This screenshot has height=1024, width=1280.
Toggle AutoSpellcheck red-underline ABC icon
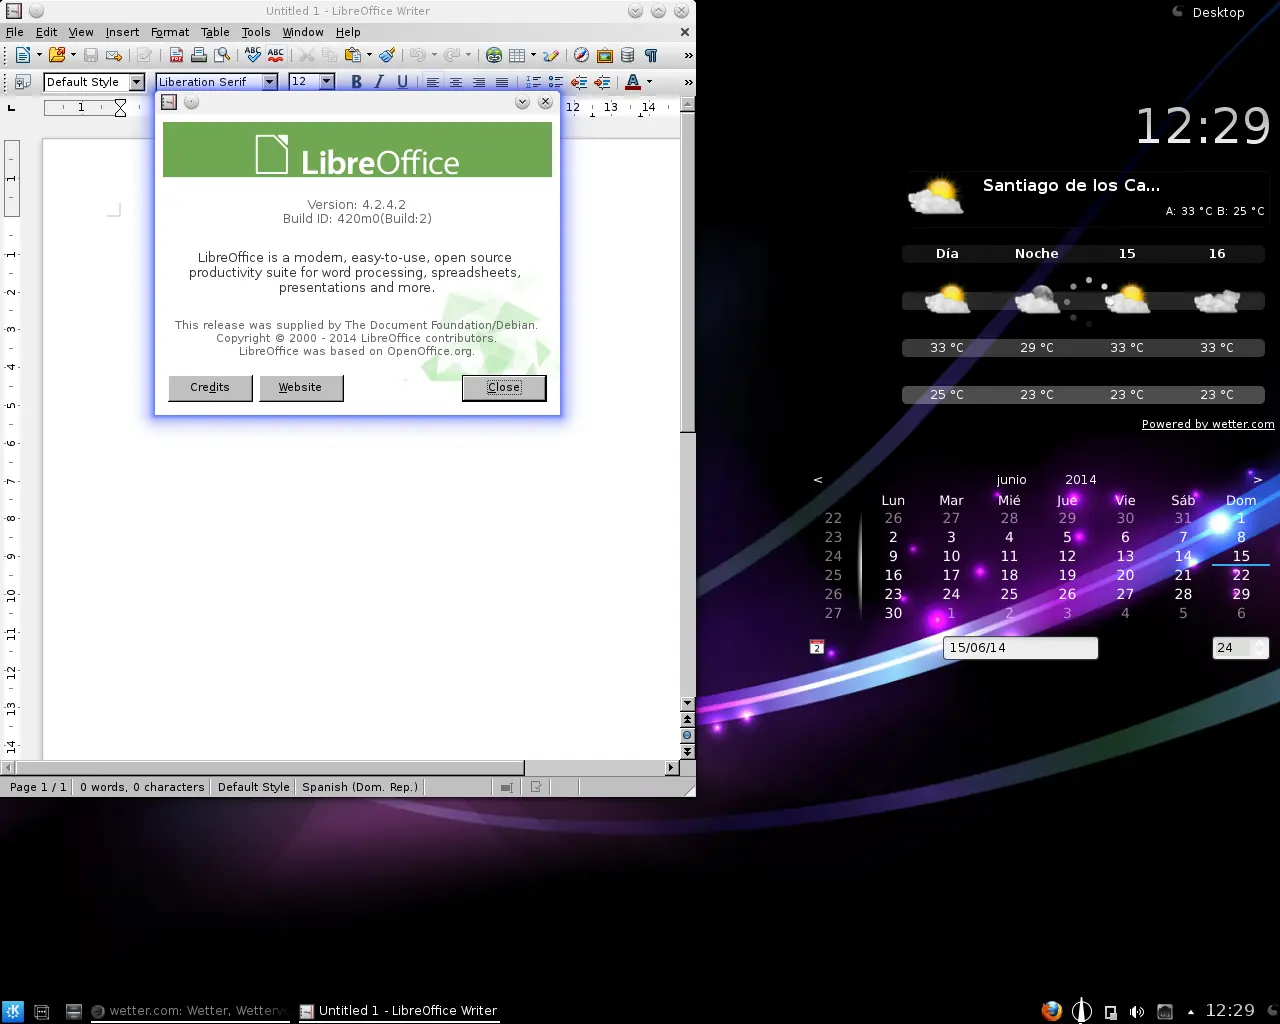click(276, 55)
